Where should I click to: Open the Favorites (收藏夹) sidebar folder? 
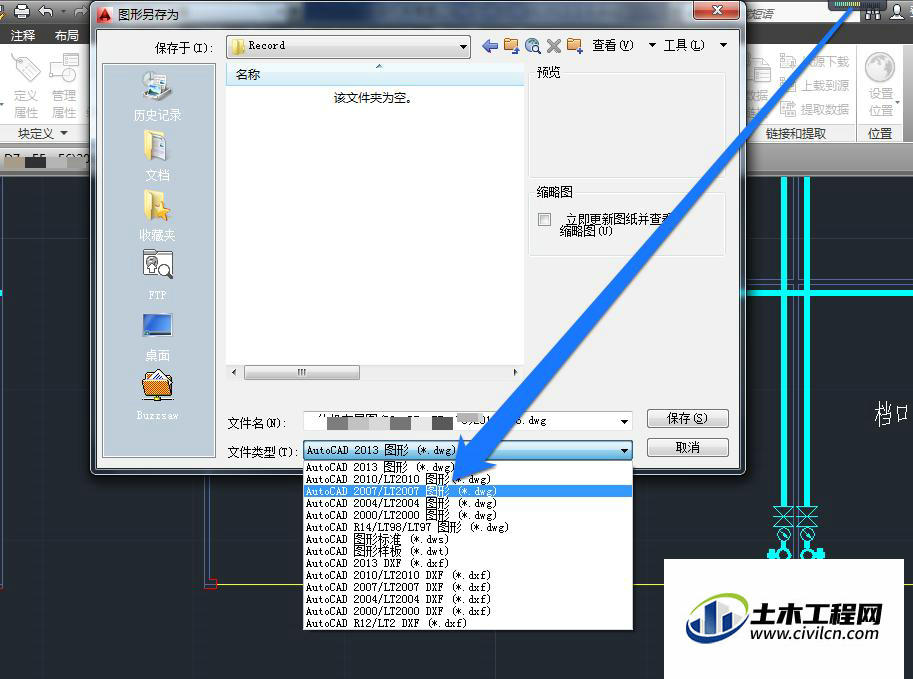click(x=157, y=215)
